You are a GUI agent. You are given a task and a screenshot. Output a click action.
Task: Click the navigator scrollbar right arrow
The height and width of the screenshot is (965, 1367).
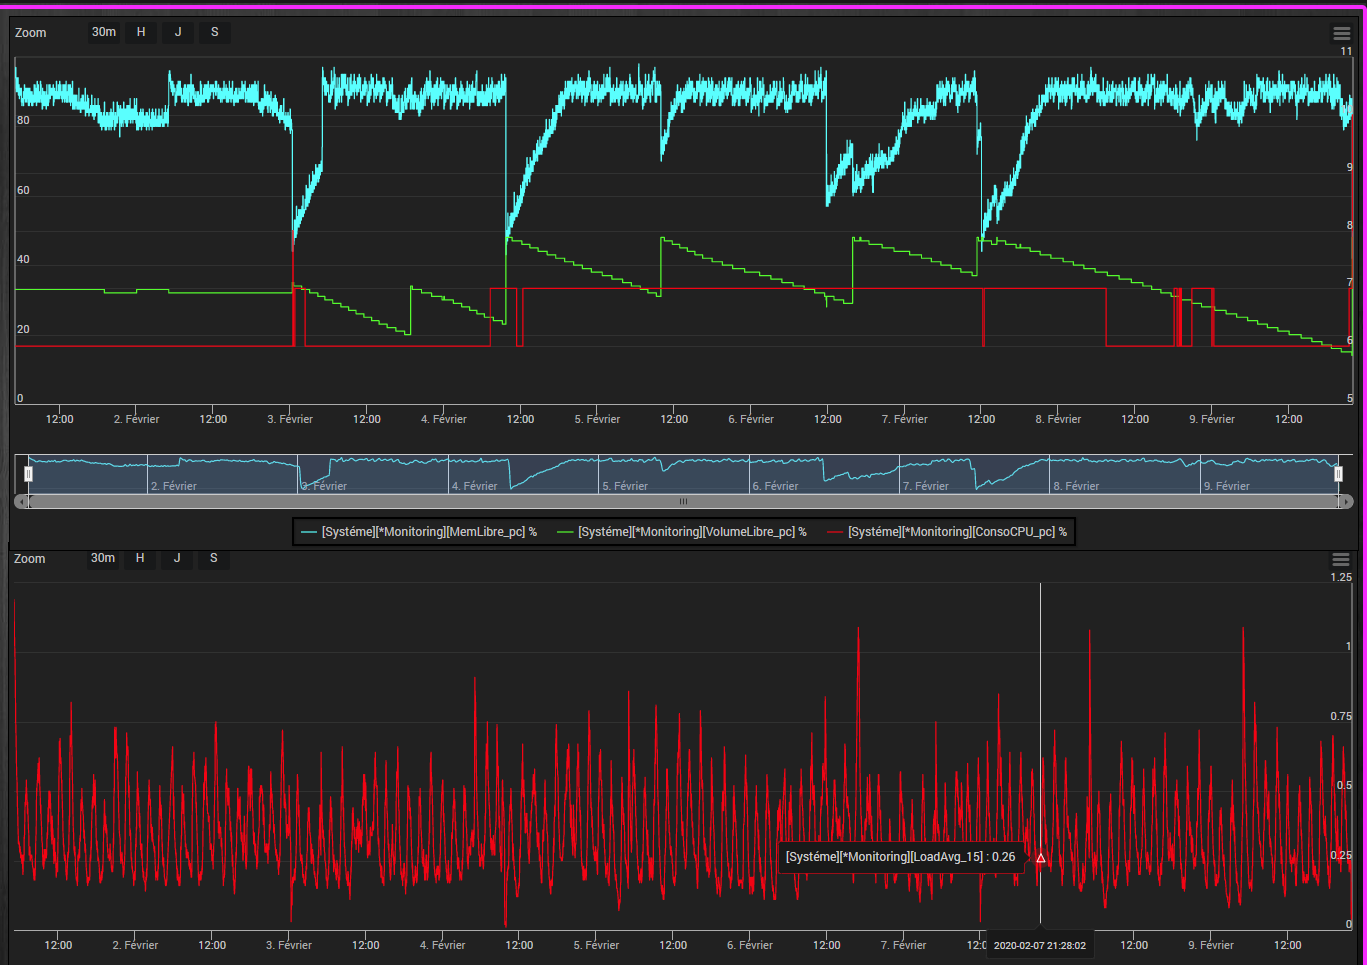point(1346,502)
